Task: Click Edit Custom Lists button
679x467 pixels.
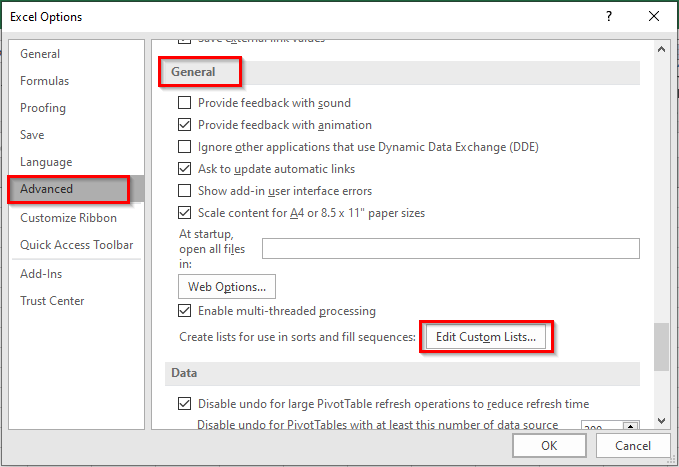Action: coord(486,337)
